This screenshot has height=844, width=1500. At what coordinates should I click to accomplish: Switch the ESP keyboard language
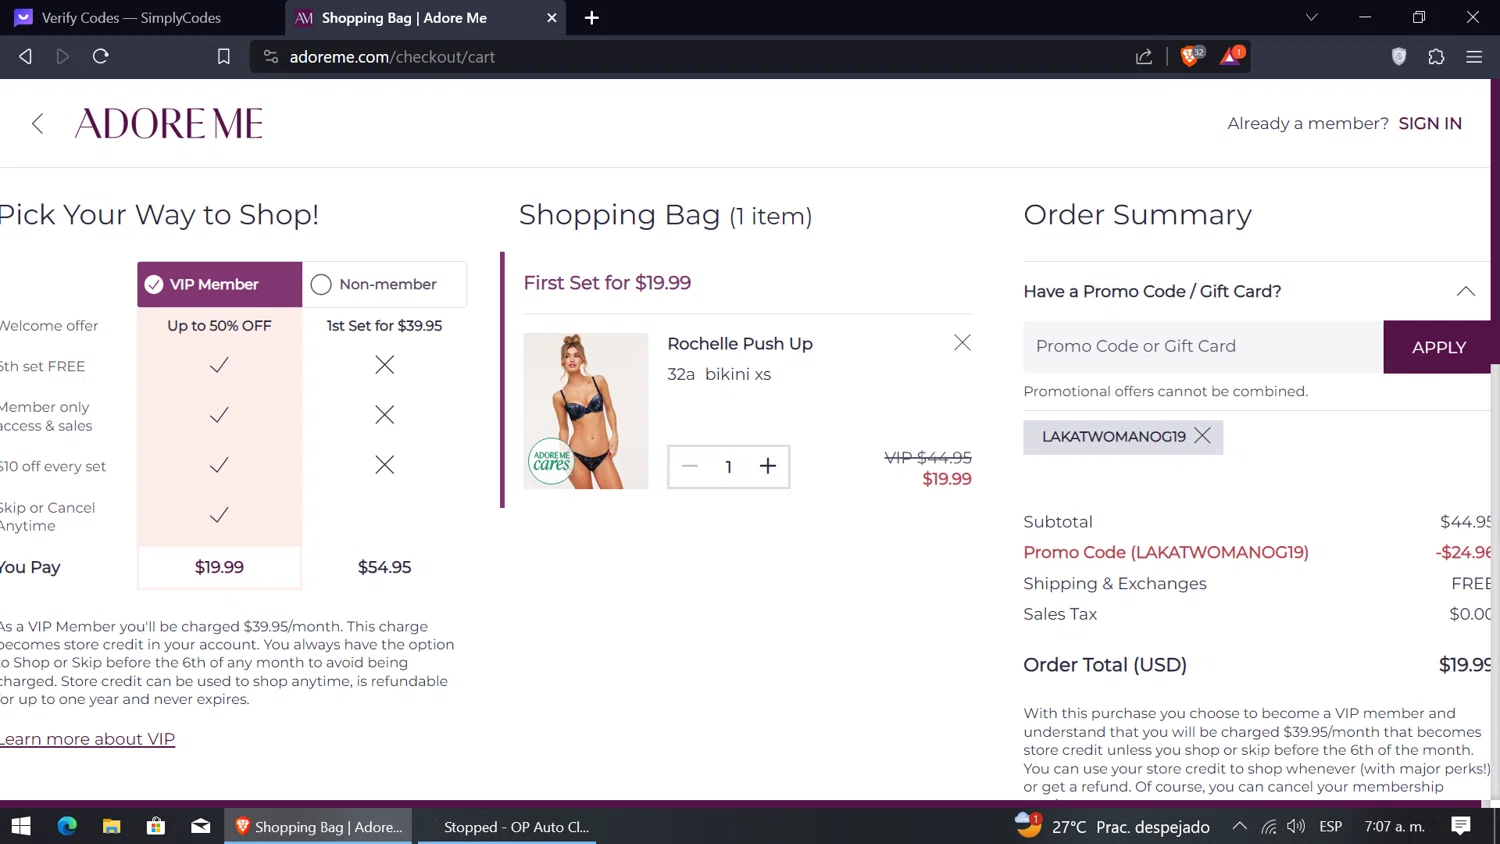pyautogui.click(x=1330, y=826)
